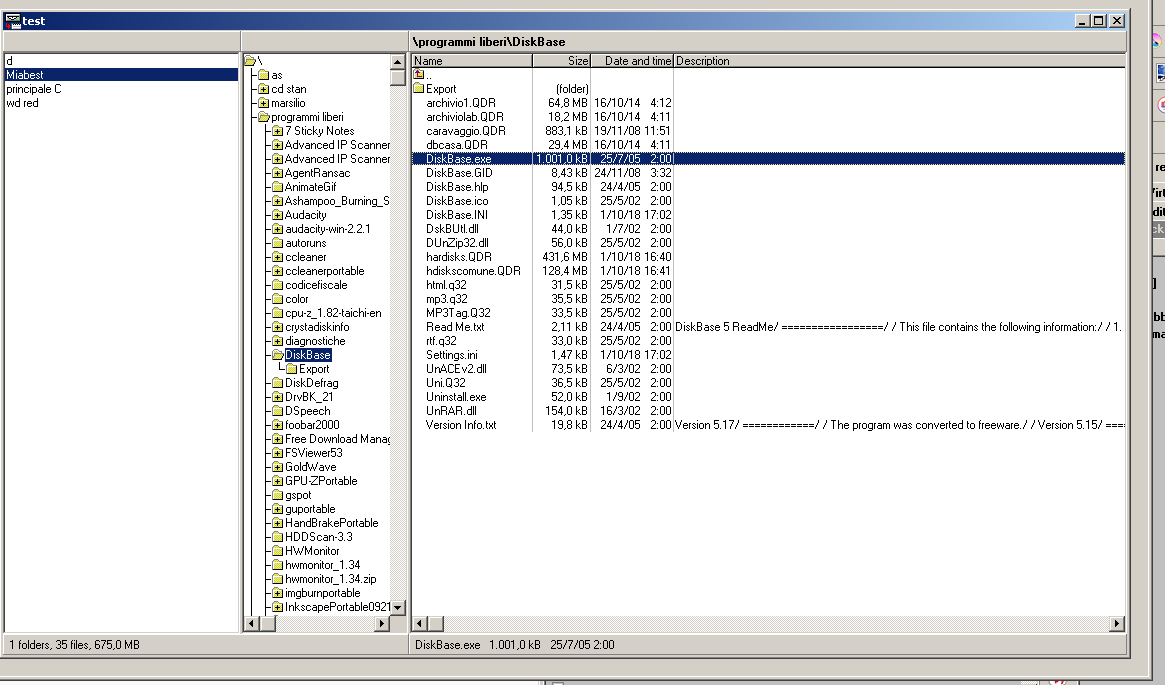
Task: Expand the ccleanerportable folder
Action: click(278, 271)
